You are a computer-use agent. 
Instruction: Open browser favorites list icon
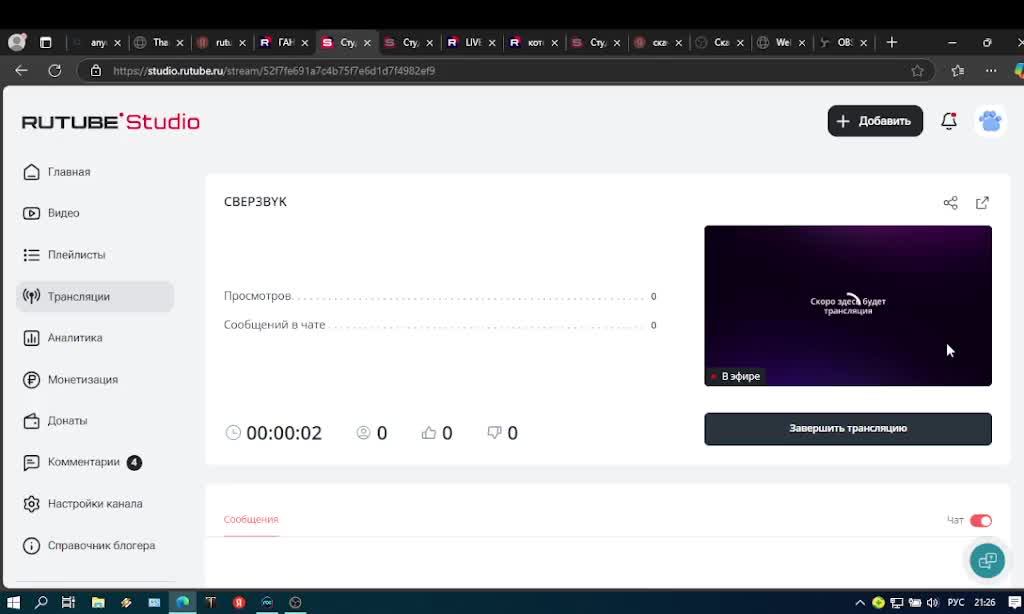(x=957, y=71)
